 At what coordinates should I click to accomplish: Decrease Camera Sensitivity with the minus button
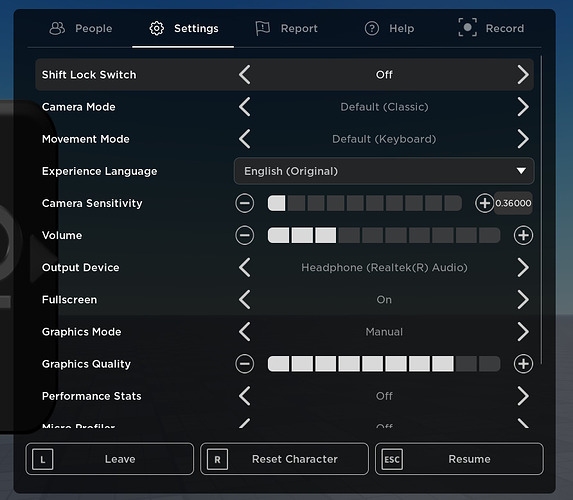pos(245,203)
